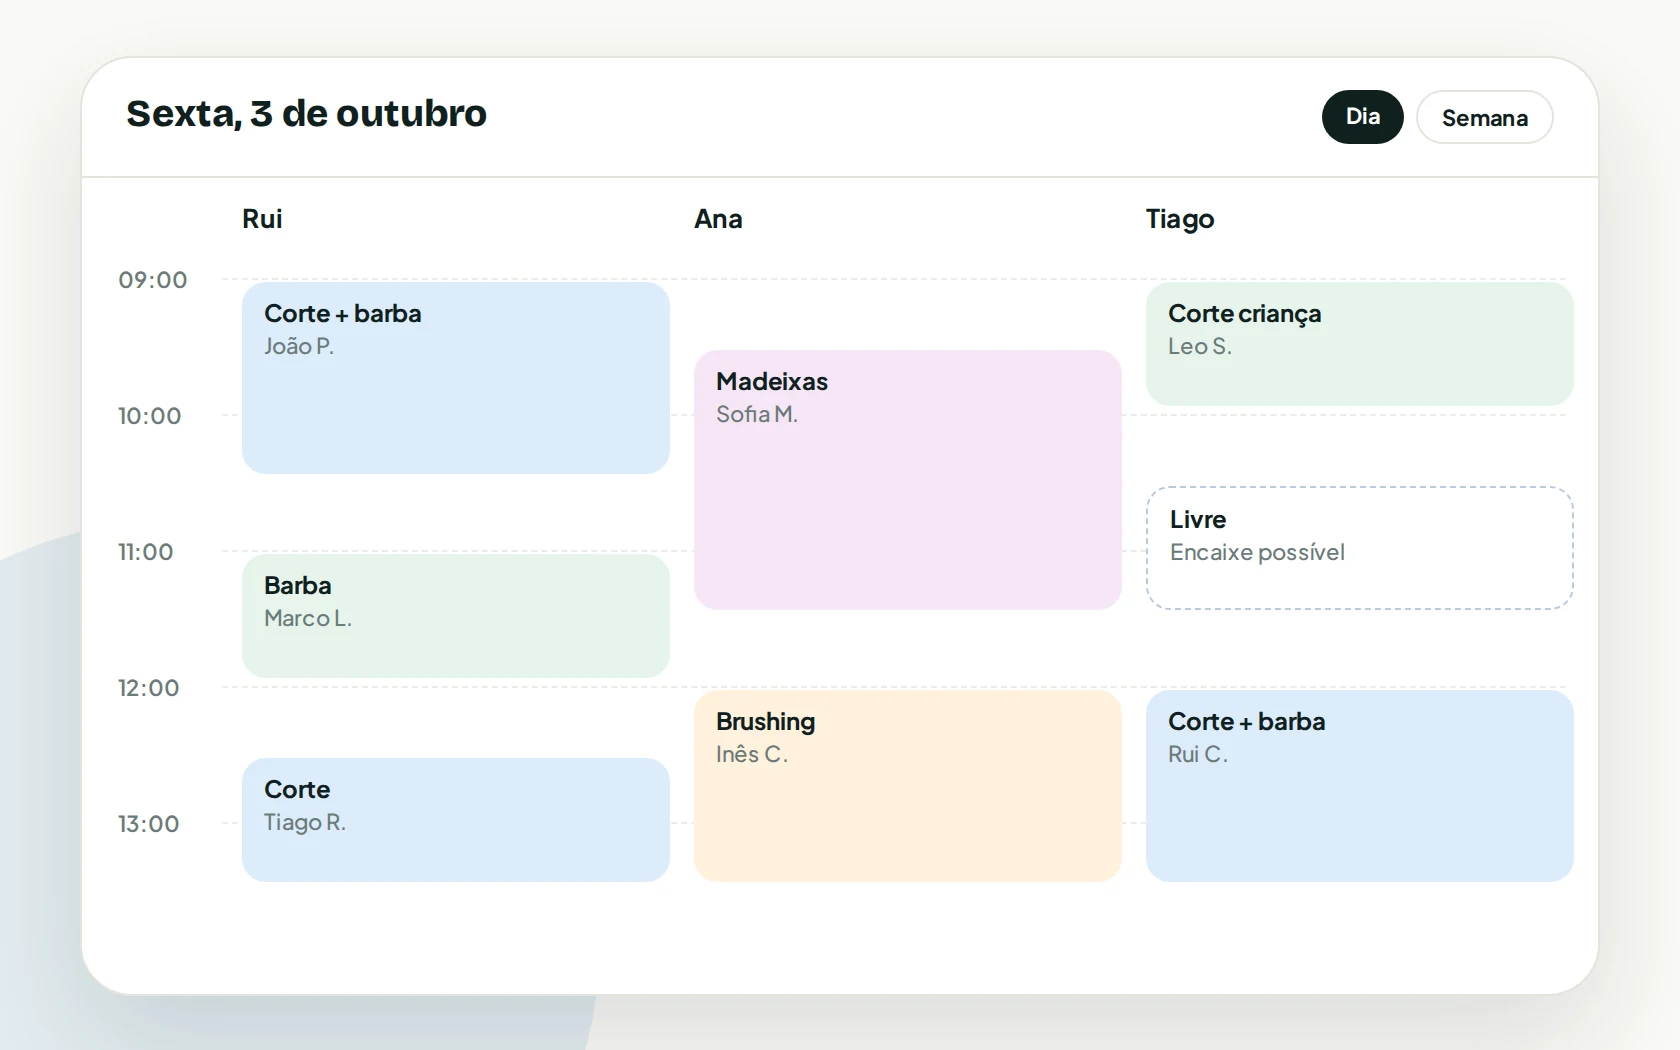Open the Brushing appointment for Inês C.
Image resolution: width=1680 pixels, height=1050 pixels.
(x=907, y=786)
